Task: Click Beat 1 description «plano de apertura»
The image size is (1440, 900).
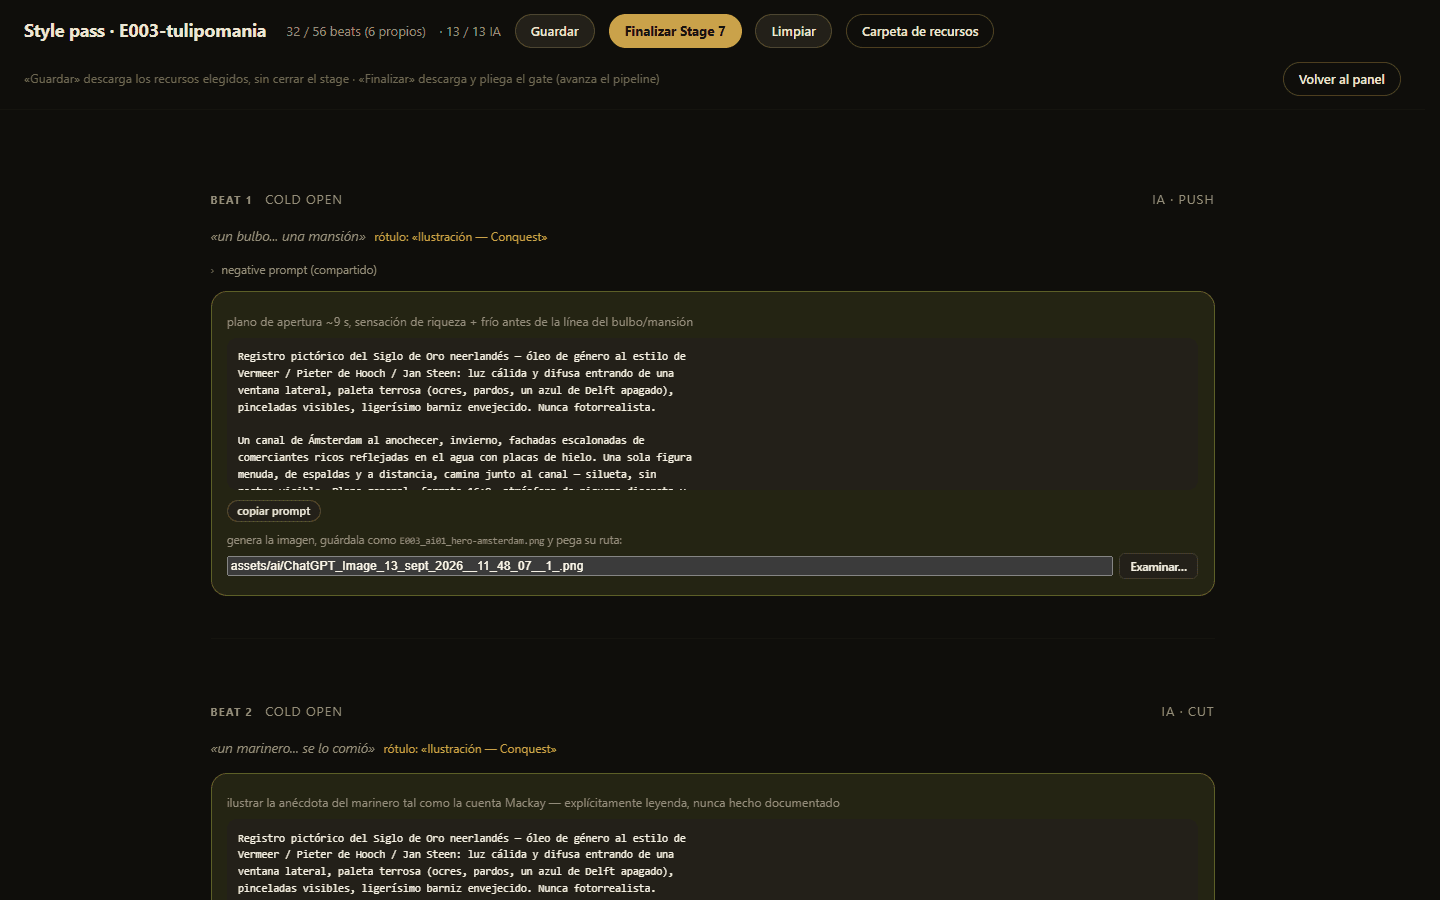Action: [460, 322]
